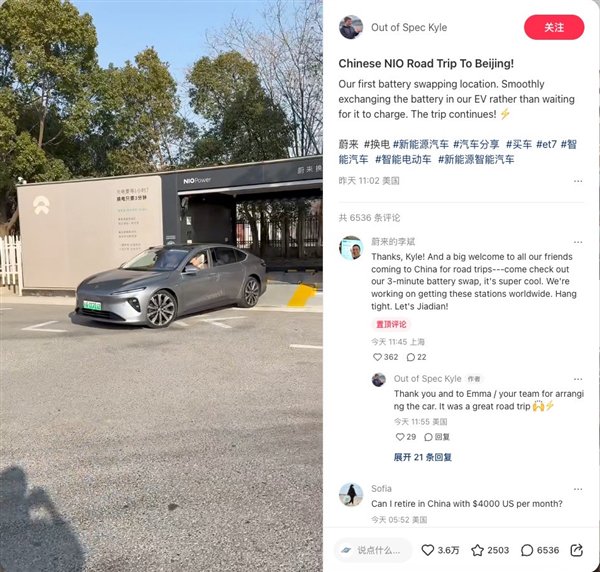Focus the 说点什么 comment input box

coord(373,550)
